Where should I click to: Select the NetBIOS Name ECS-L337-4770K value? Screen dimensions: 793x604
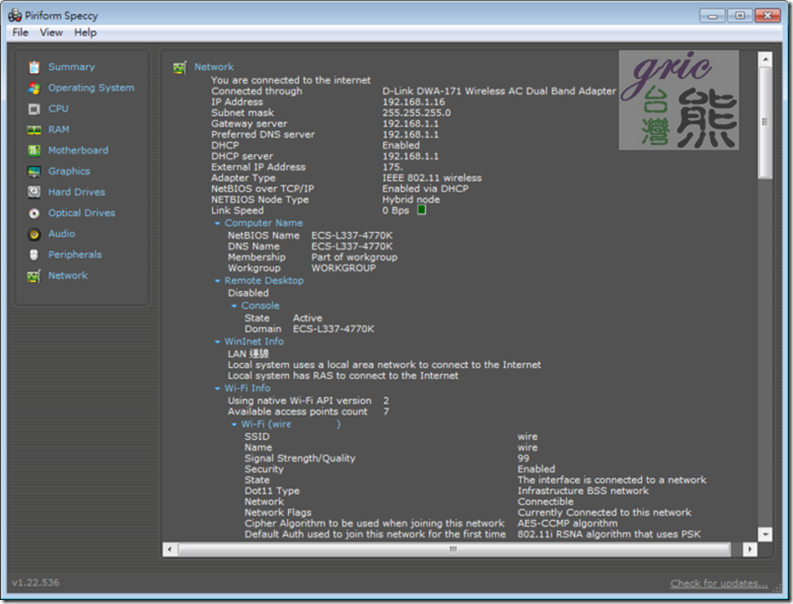point(351,236)
